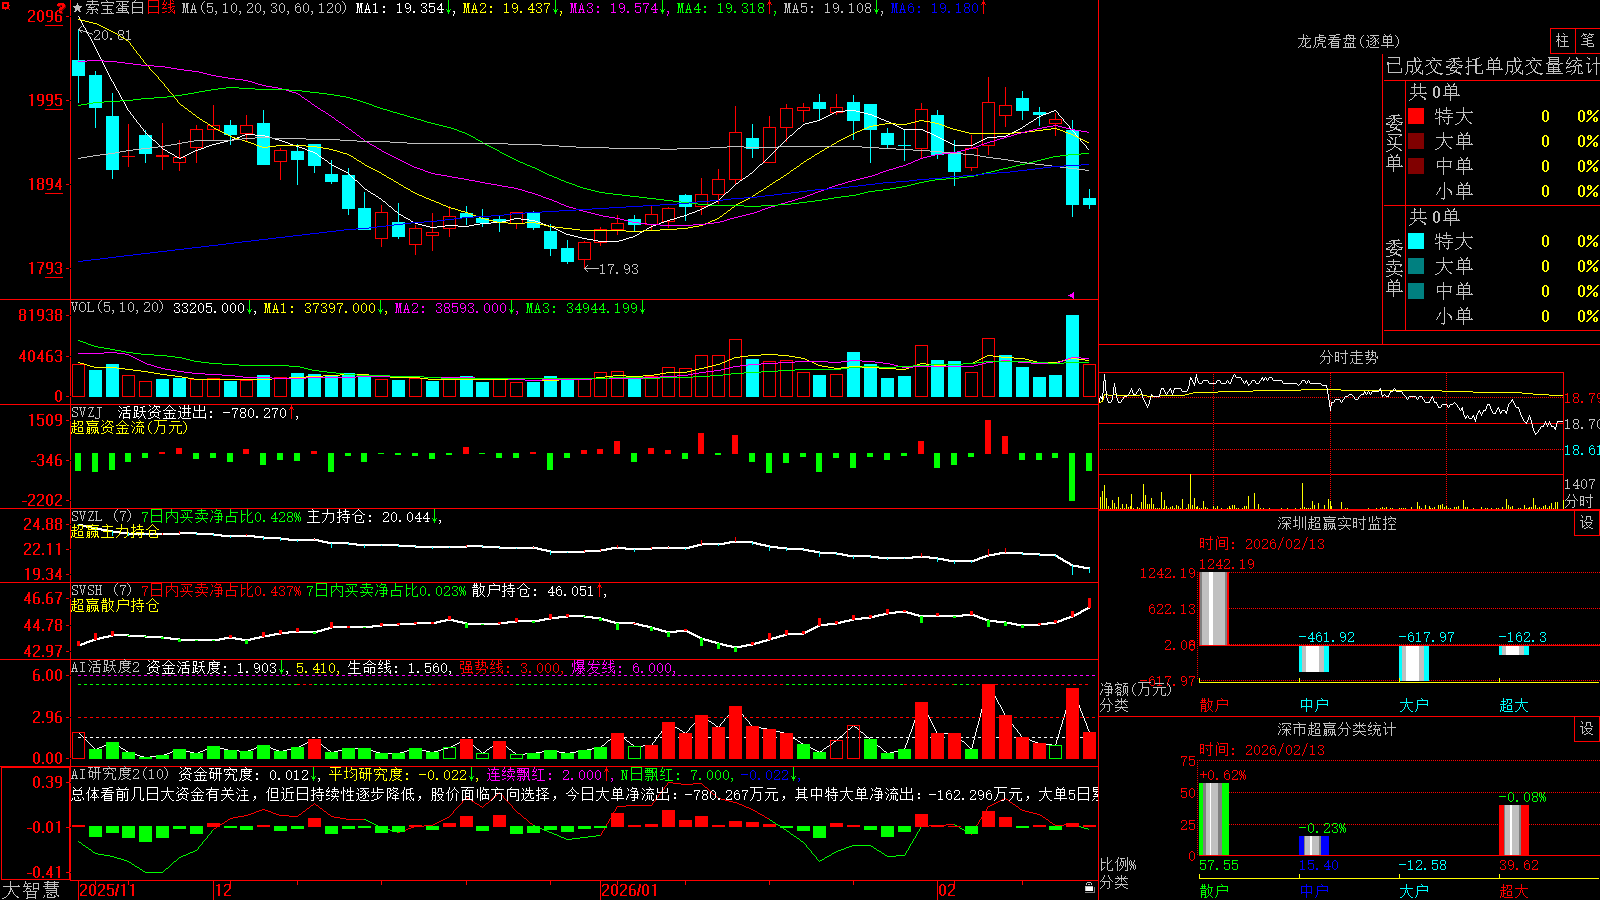Click the -461.92 中户 bar in realtime monitor
The width and height of the screenshot is (1600, 900).
(1314, 658)
